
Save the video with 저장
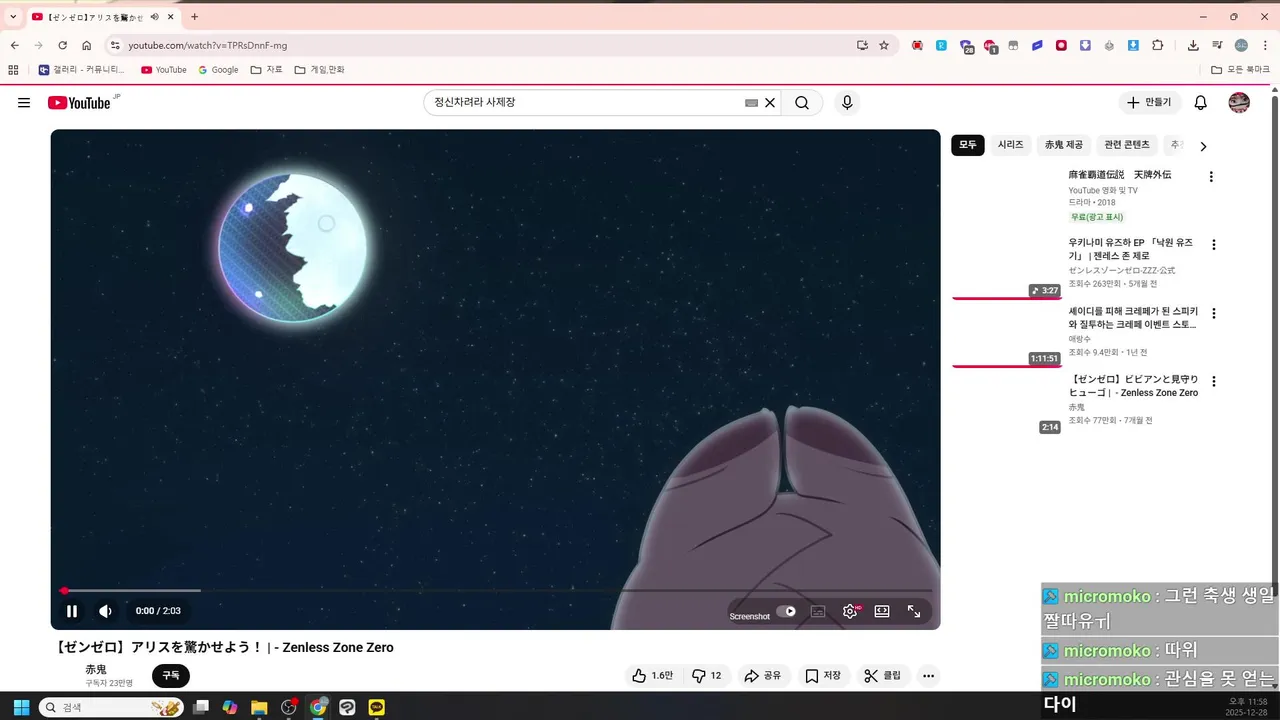[823, 676]
